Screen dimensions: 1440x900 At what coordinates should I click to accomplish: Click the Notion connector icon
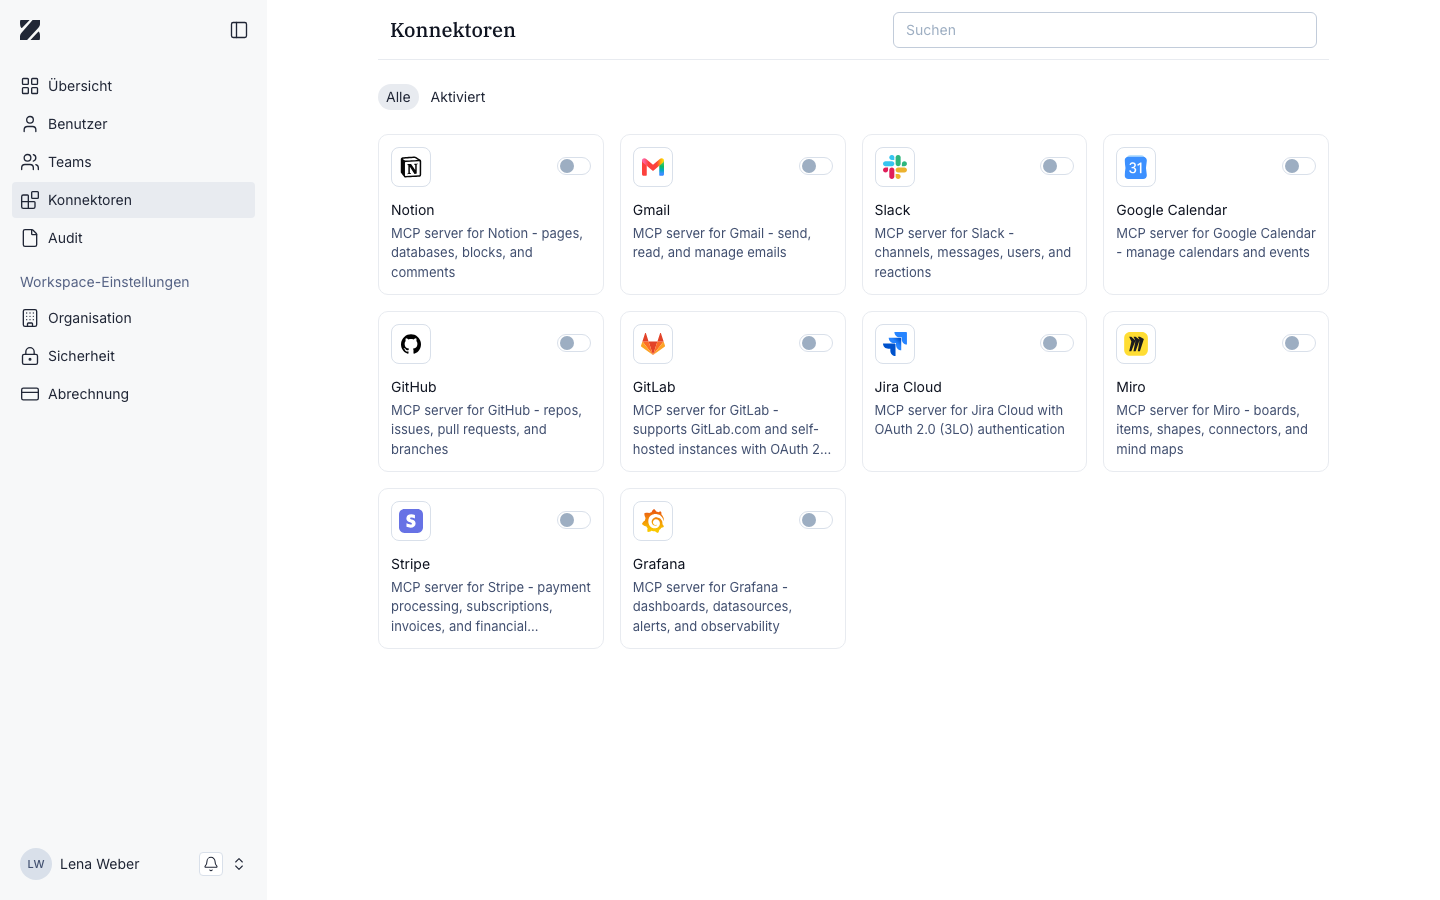point(411,167)
